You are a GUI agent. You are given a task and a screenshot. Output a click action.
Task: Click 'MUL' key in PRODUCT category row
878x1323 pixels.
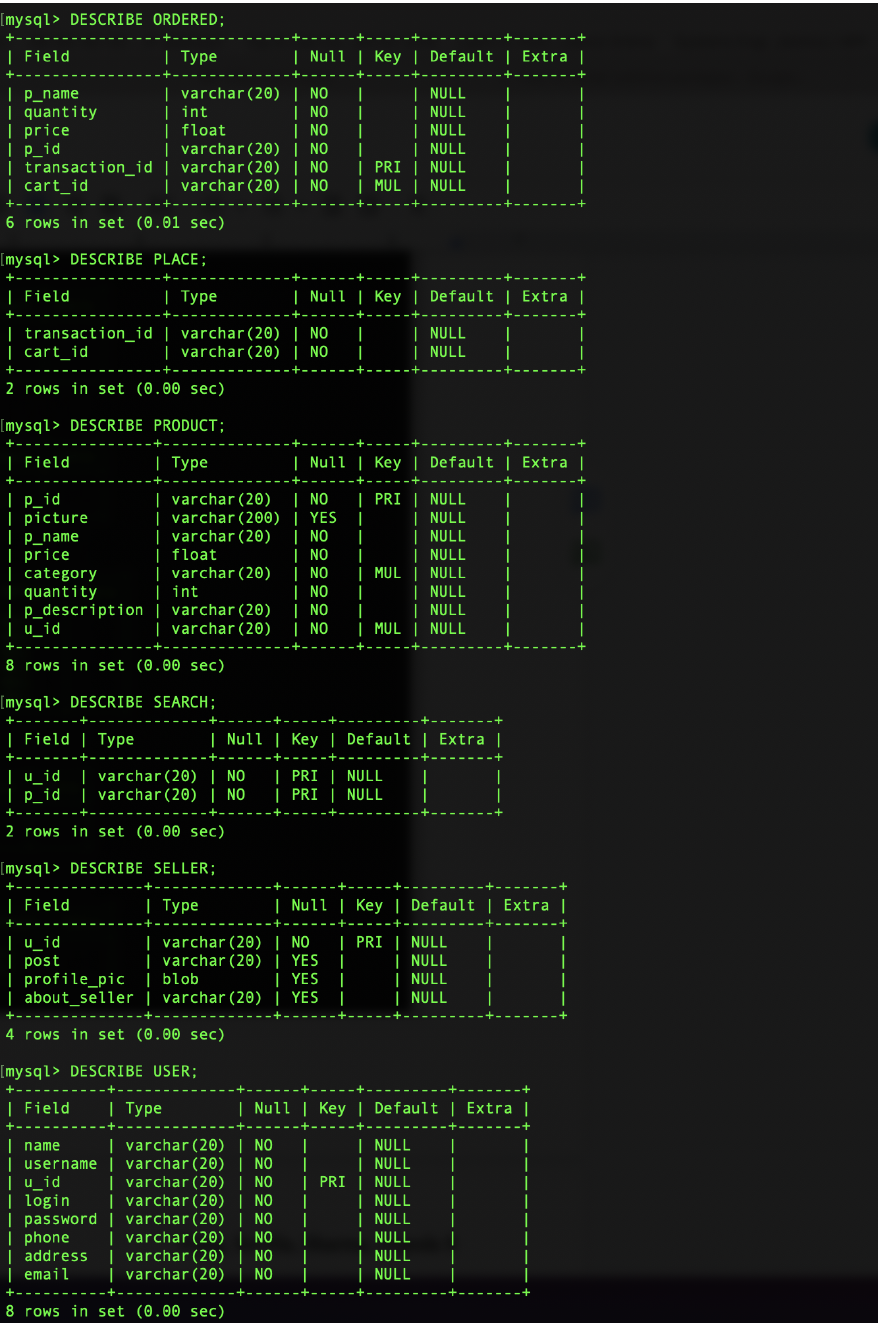click(387, 573)
